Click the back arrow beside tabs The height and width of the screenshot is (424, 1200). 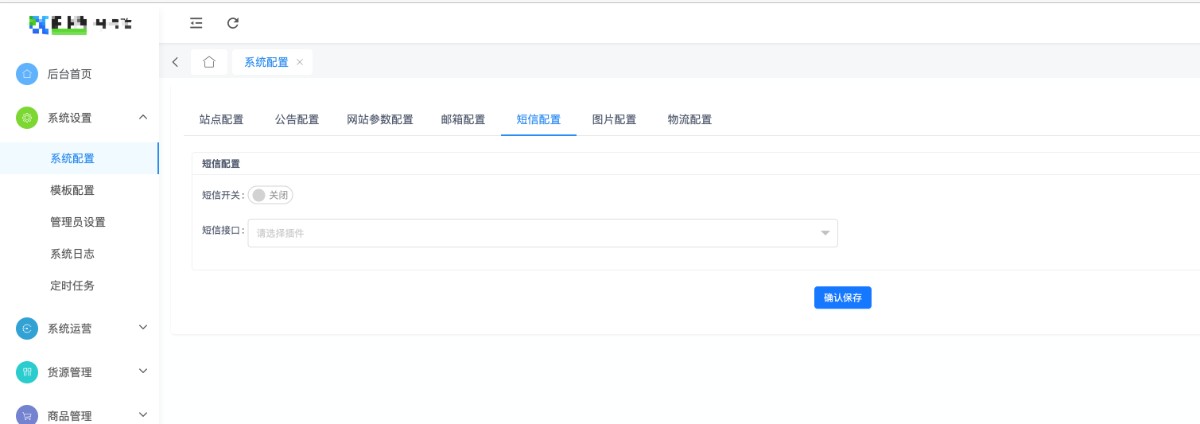[175, 62]
